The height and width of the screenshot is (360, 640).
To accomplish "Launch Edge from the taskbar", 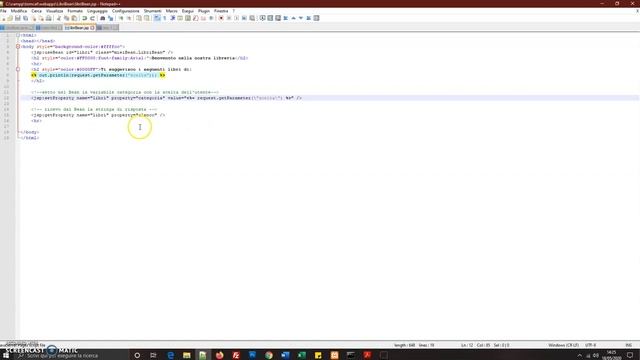I will (171, 356).
